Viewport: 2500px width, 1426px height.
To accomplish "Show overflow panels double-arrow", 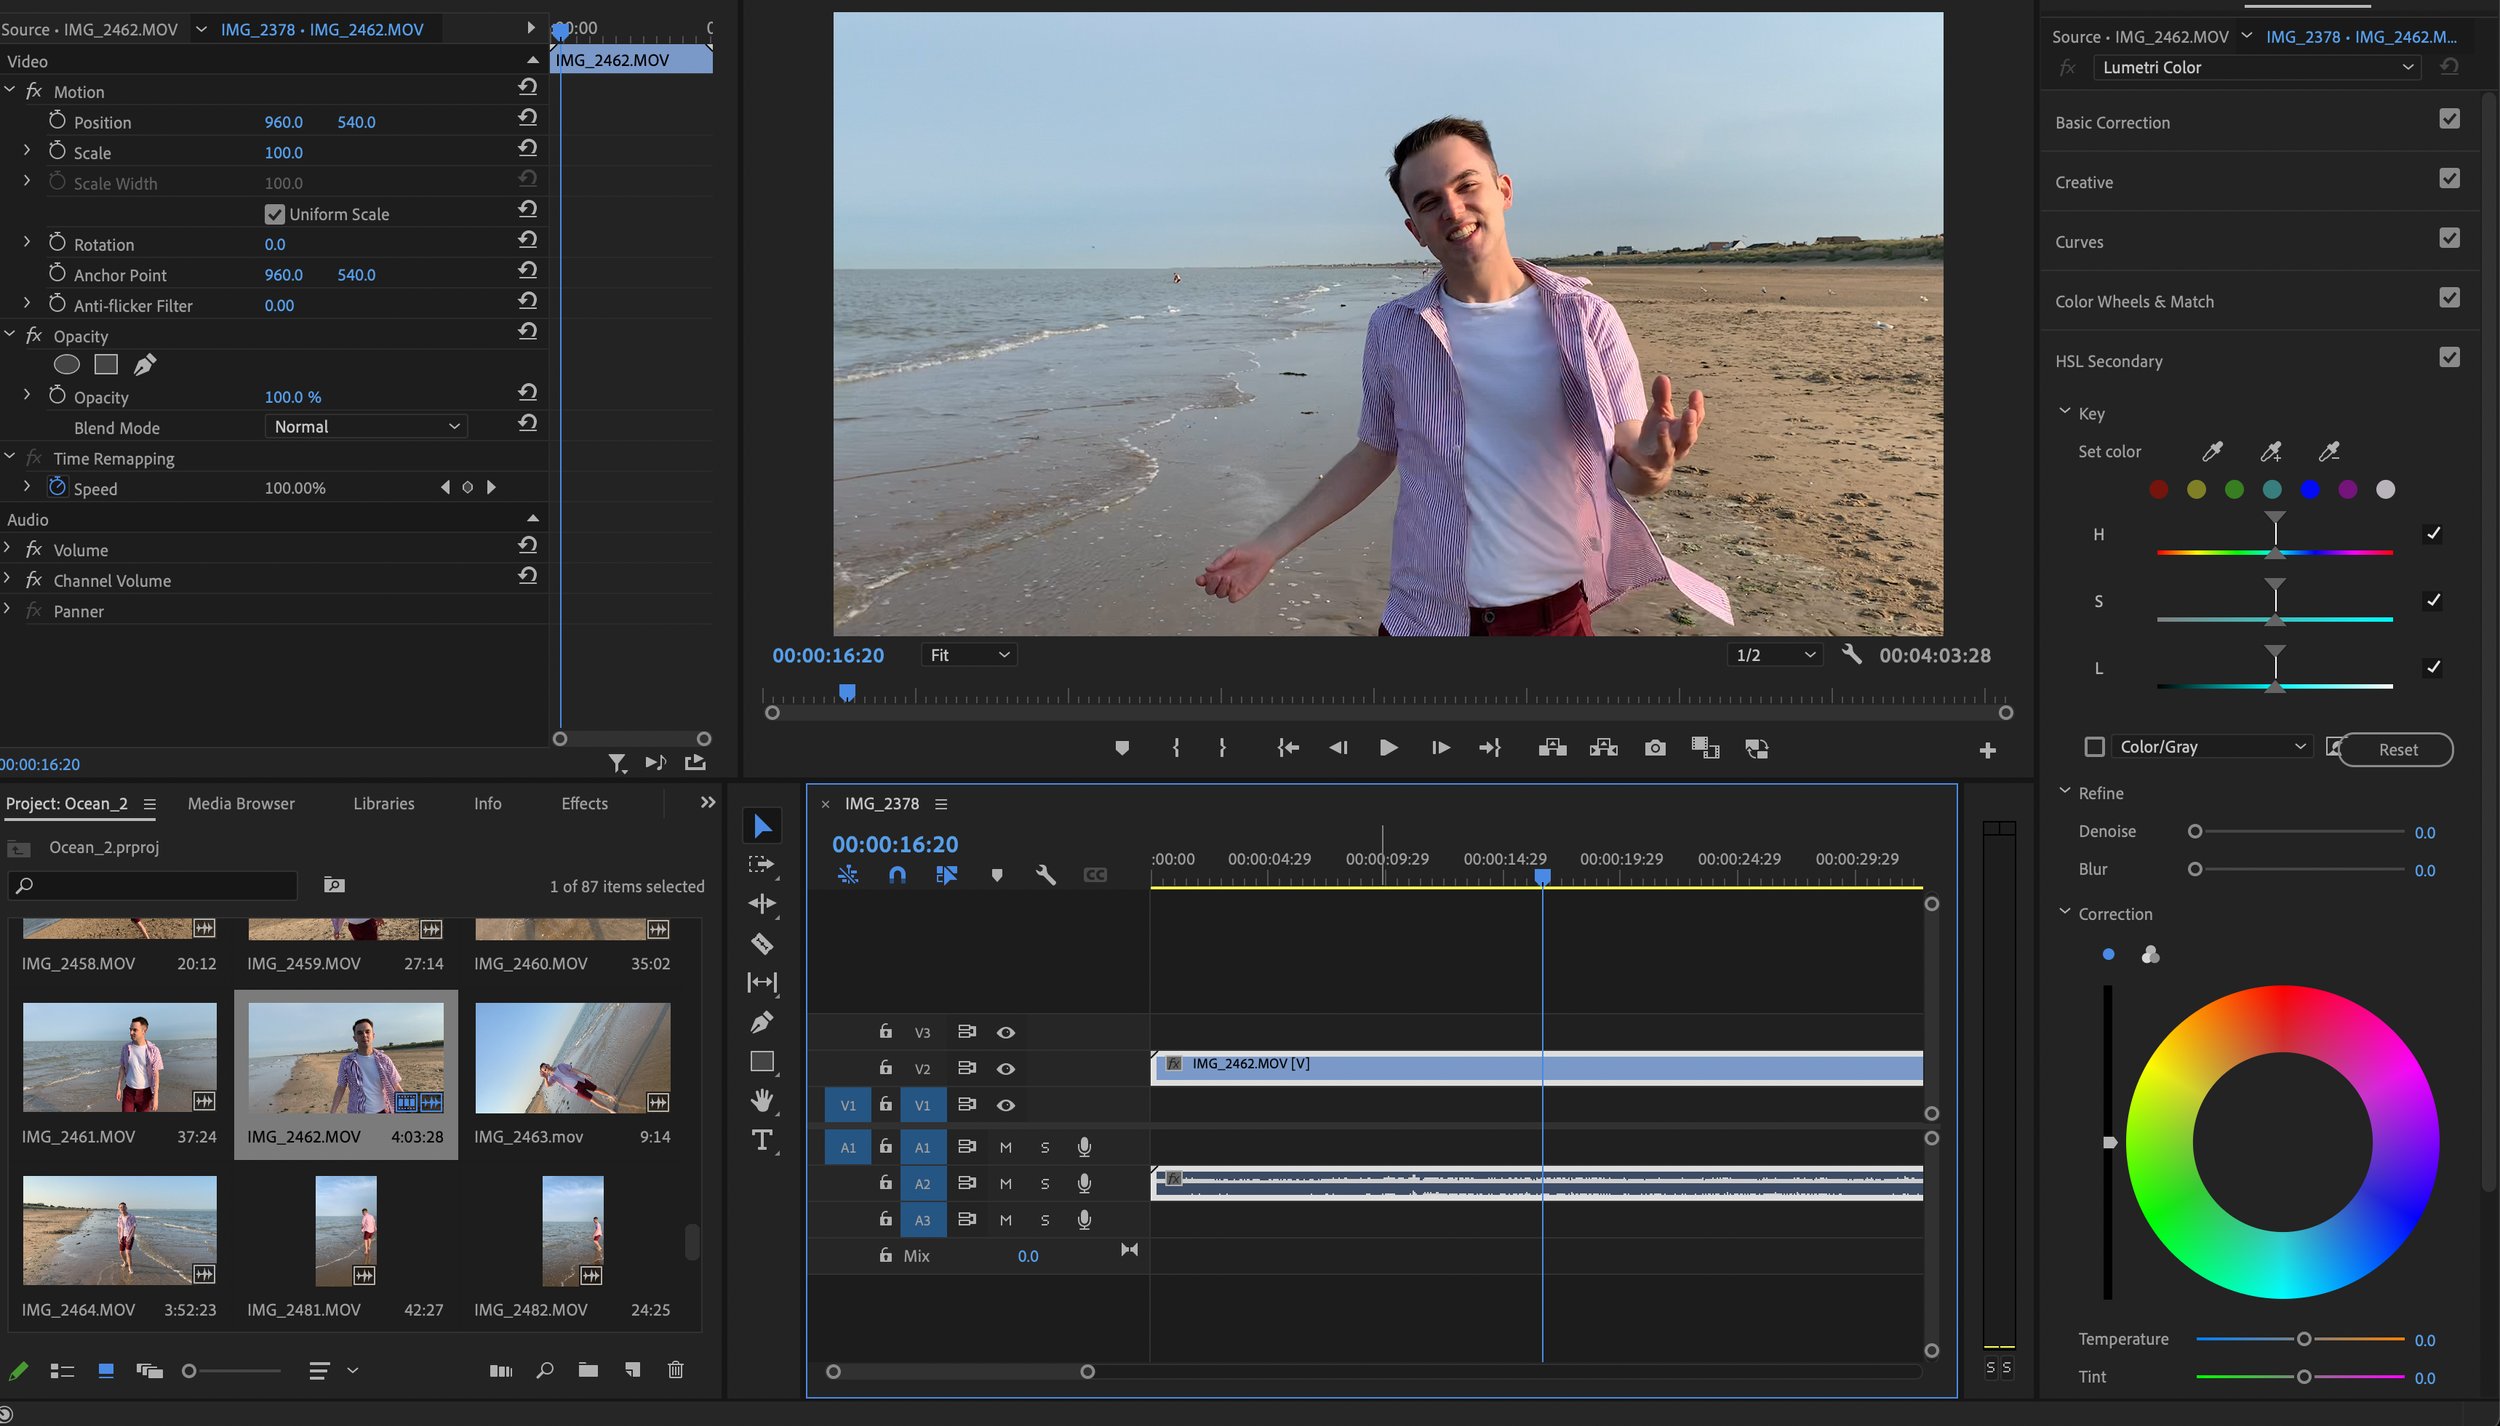I will click(708, 802).
